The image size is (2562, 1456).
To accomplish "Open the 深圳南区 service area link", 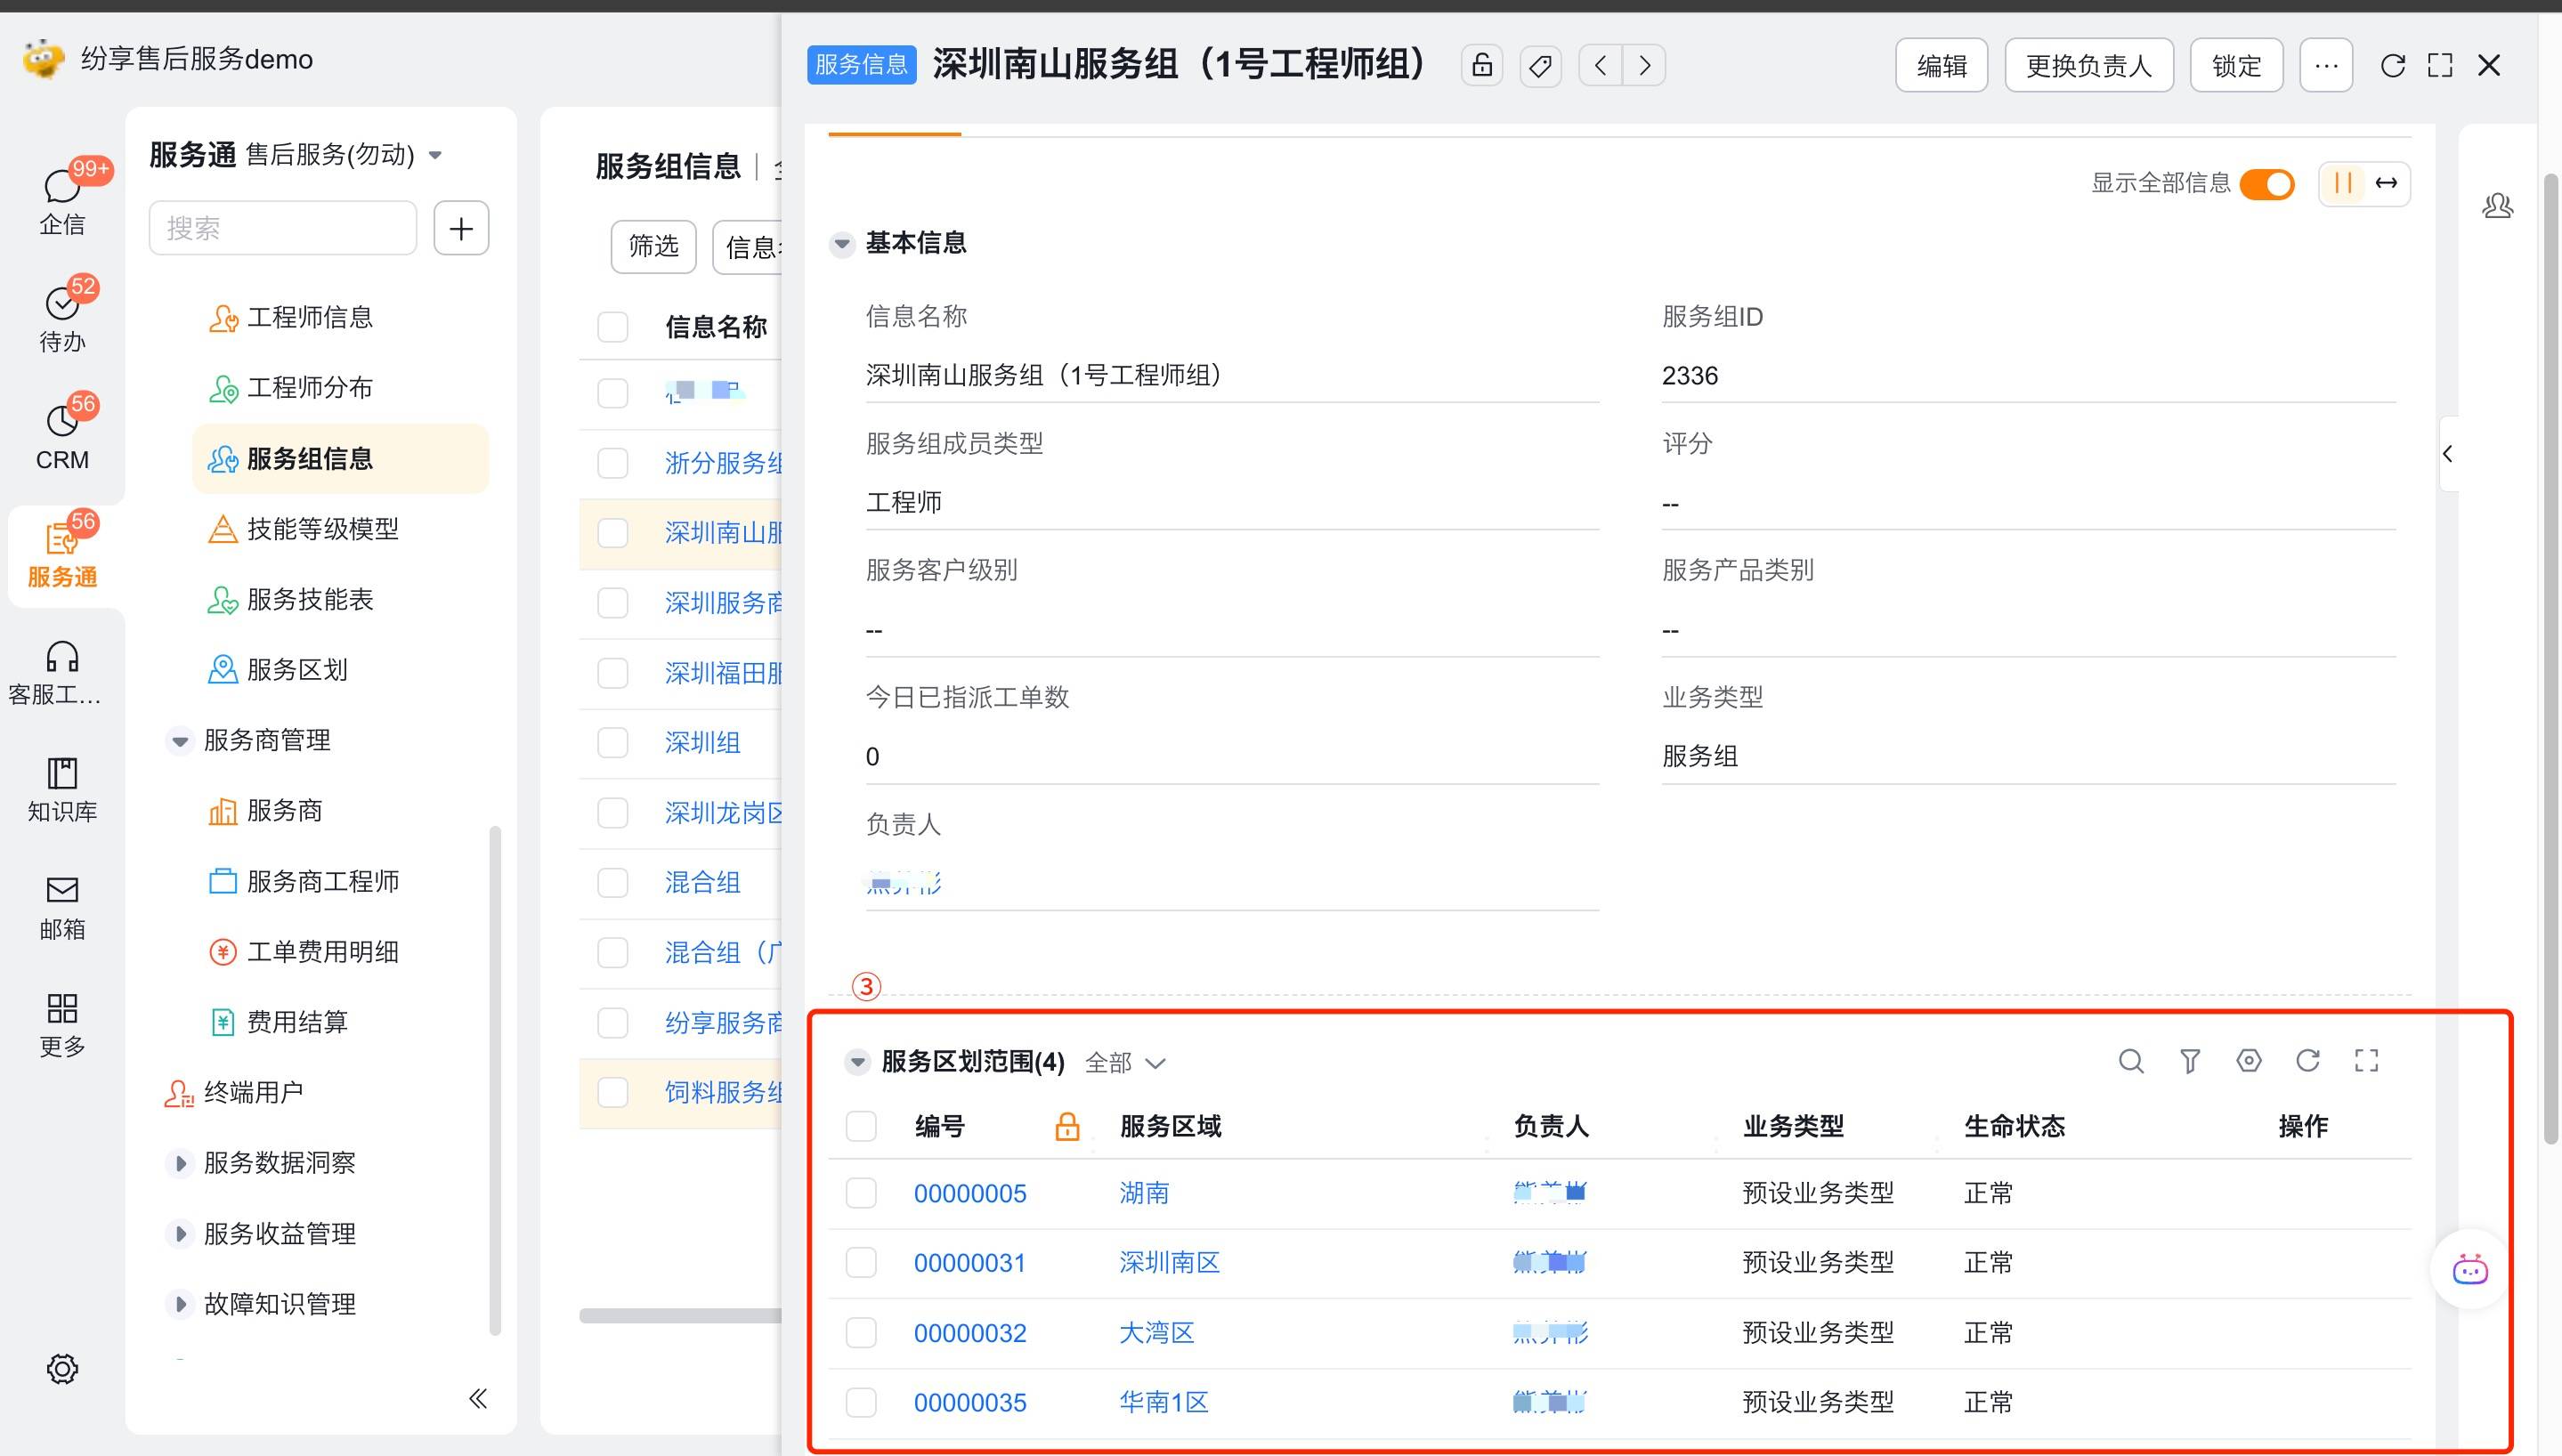I will pos(1169,1262).
